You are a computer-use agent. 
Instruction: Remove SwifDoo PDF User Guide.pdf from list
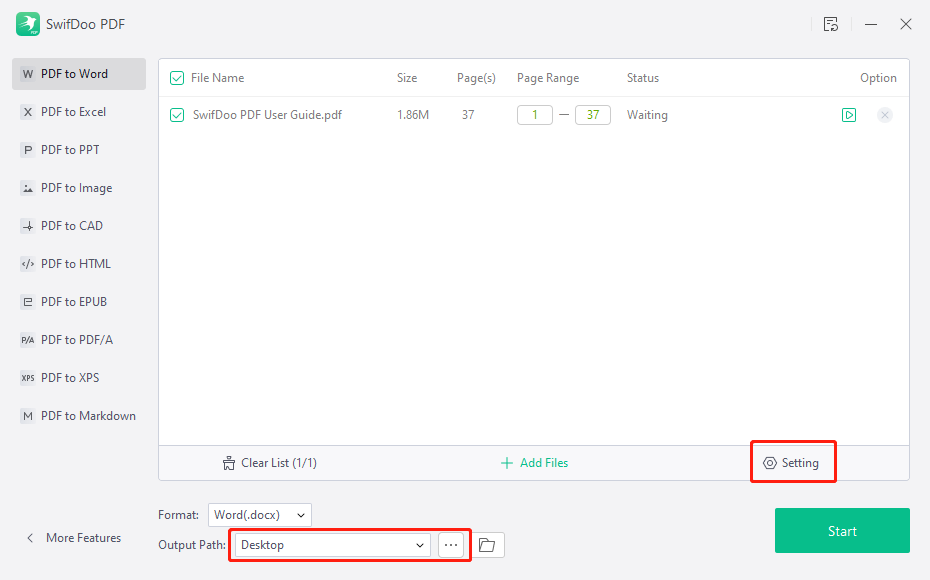[x=884, y=115]
